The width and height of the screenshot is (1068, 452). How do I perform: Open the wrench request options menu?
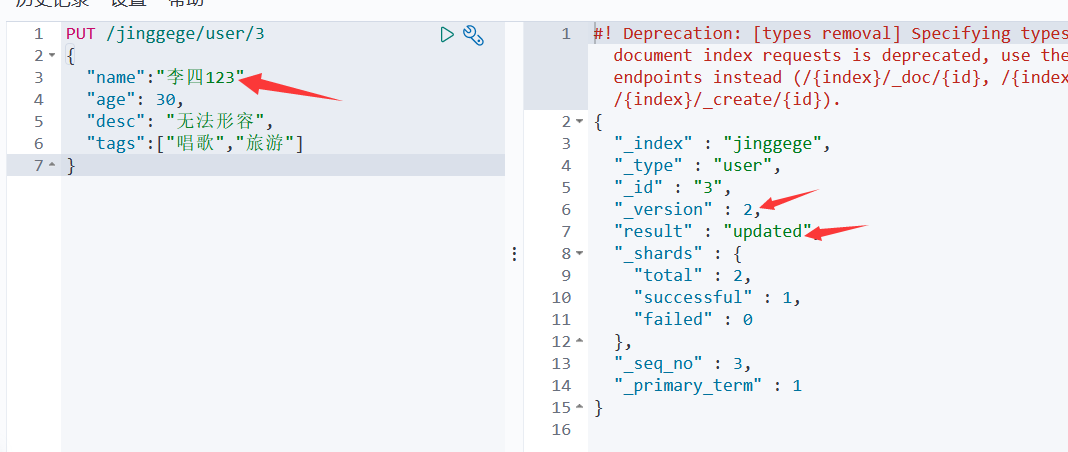[474, 36]
